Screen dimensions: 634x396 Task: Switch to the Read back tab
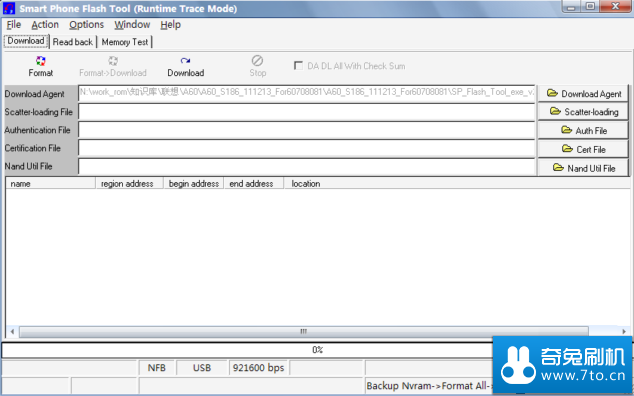[x=73, y=42]
